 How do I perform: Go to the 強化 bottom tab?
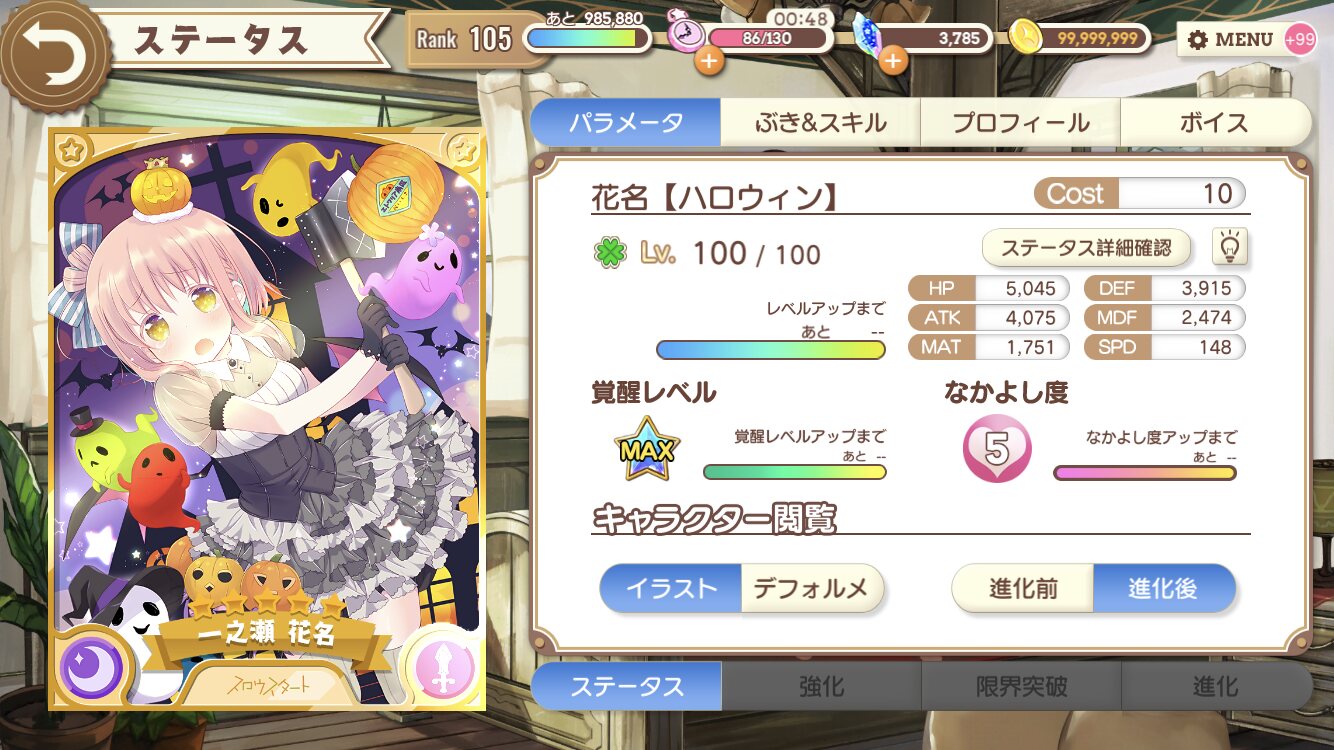click(821, 686)
